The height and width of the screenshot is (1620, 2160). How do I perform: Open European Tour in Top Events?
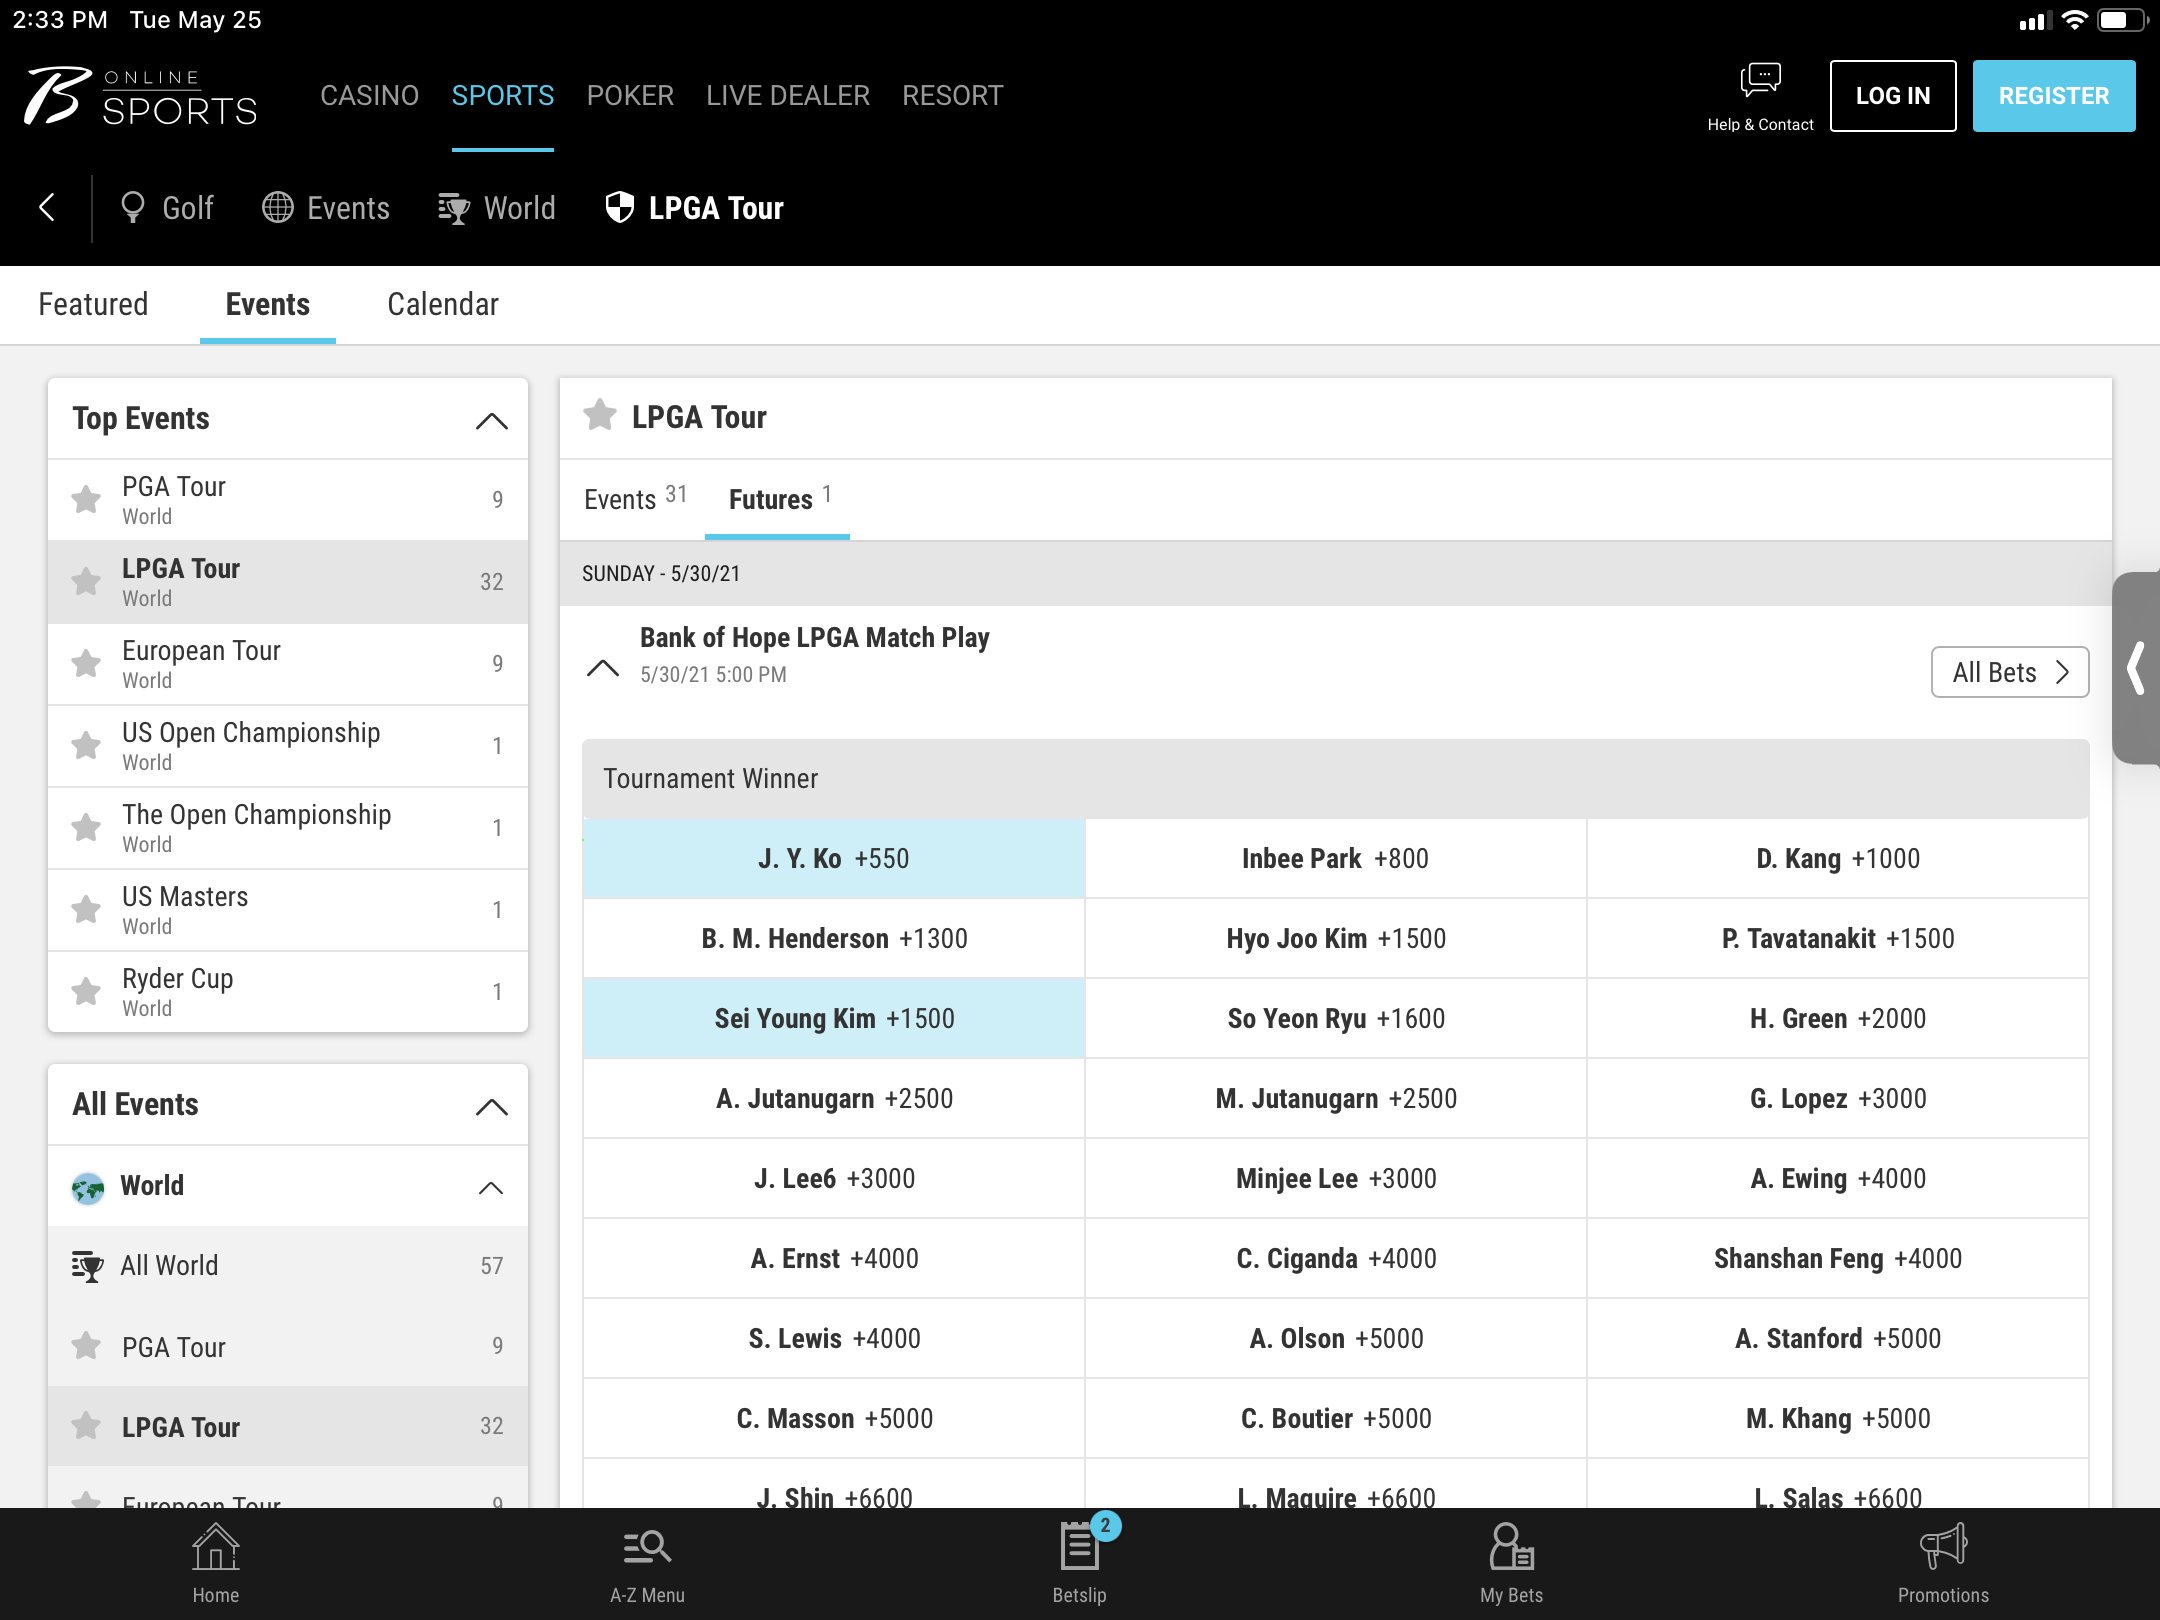coord(288,664)
